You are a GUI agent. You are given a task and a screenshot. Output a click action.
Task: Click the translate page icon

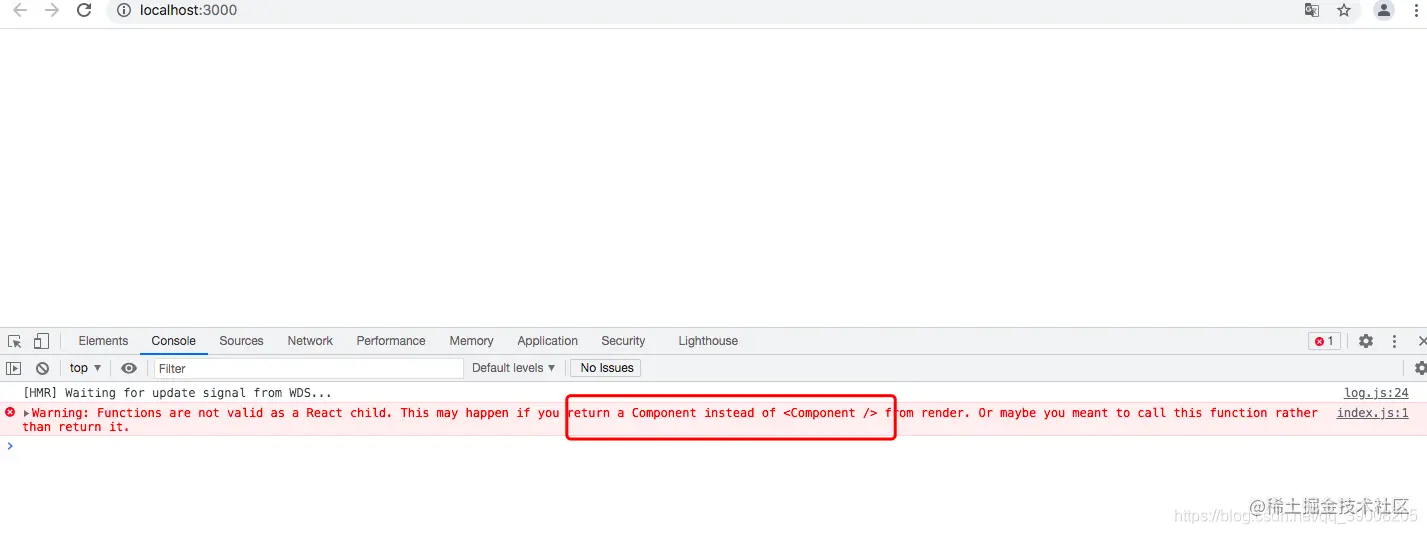point(1311,10)
